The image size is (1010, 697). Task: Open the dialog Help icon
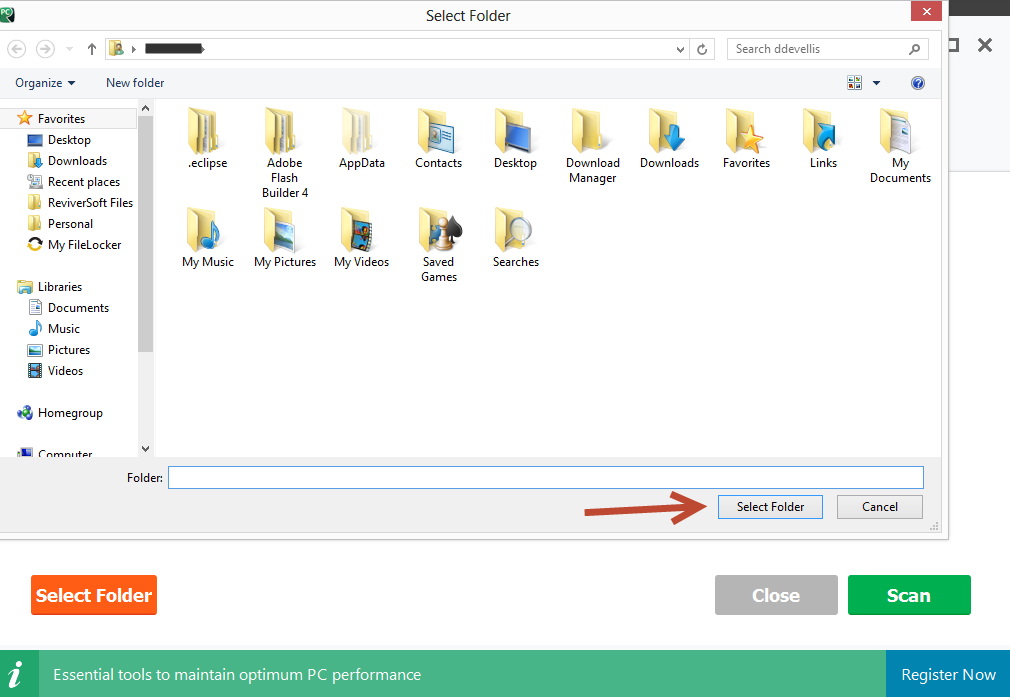[x=918, y=82]
